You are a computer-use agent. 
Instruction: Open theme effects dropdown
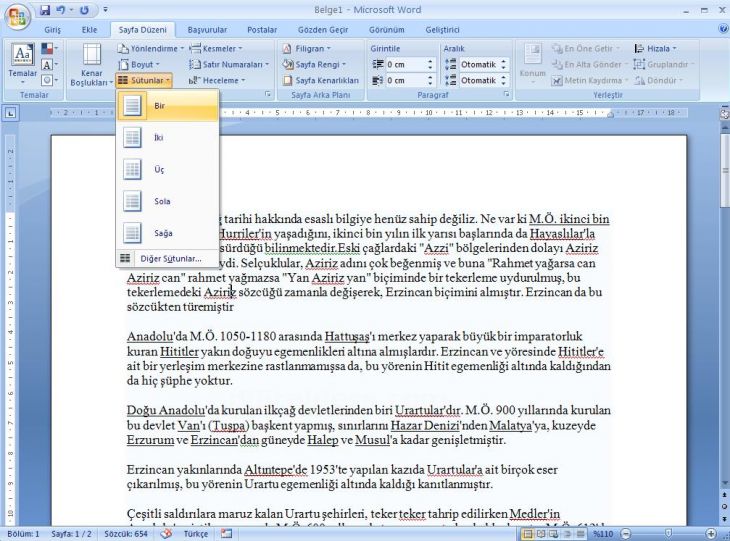(49, 80)
